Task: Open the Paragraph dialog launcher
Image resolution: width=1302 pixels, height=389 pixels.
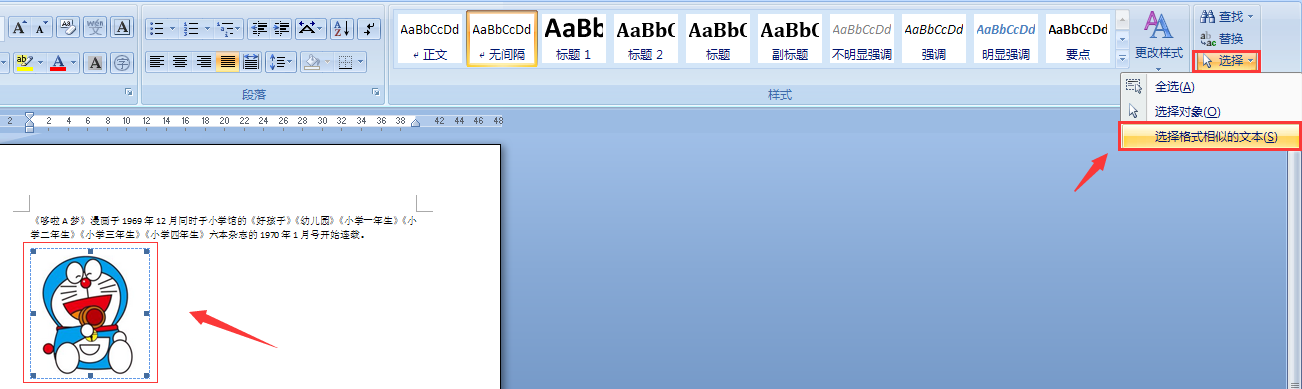Action: (x=376, y=93)
